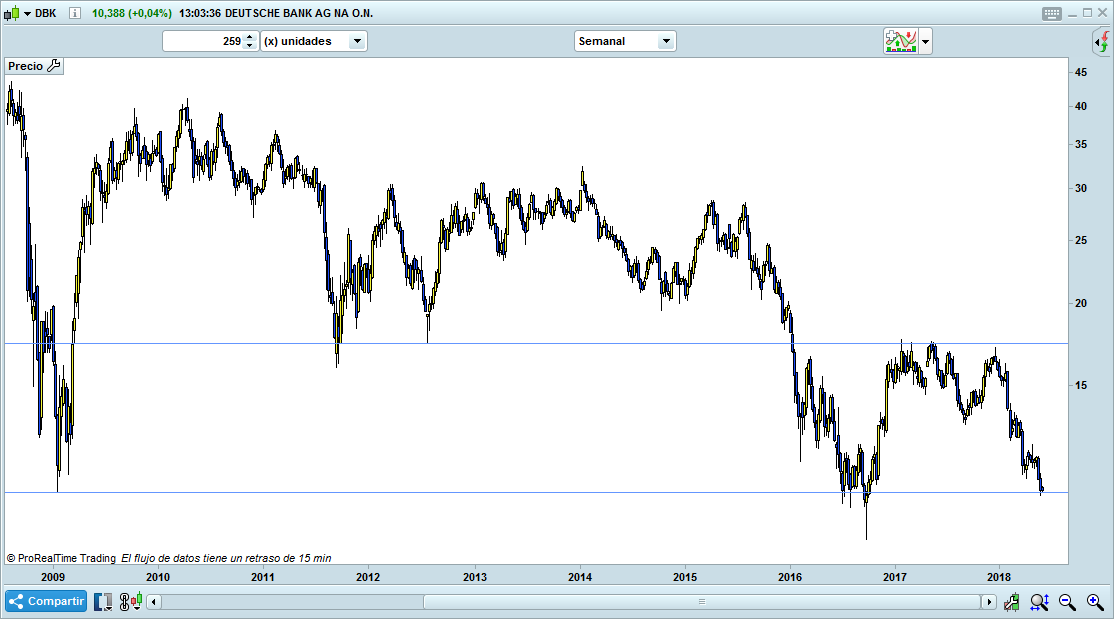This screenshot has height=619, width=1114.
Task: Click the auto-fit zoom magnifier with arrows
Action: [x=1039, y=601]
